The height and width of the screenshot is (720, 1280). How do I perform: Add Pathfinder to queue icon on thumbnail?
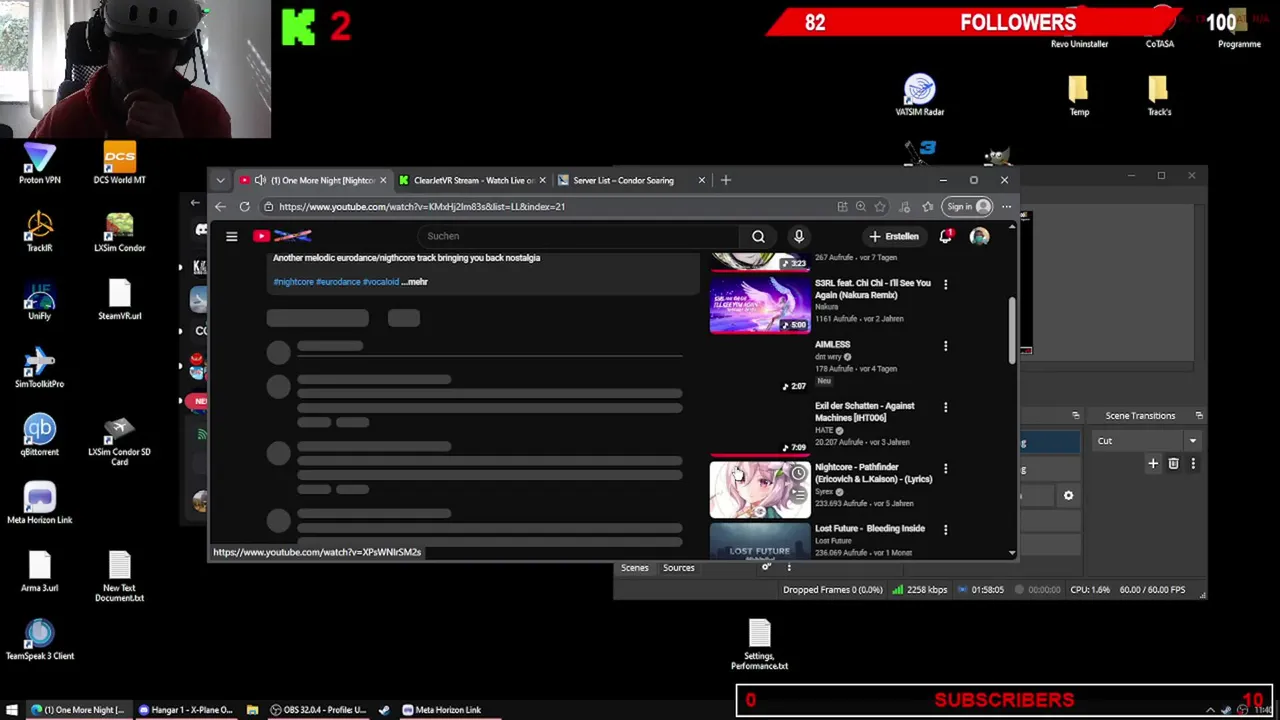(x=798, y=493)
